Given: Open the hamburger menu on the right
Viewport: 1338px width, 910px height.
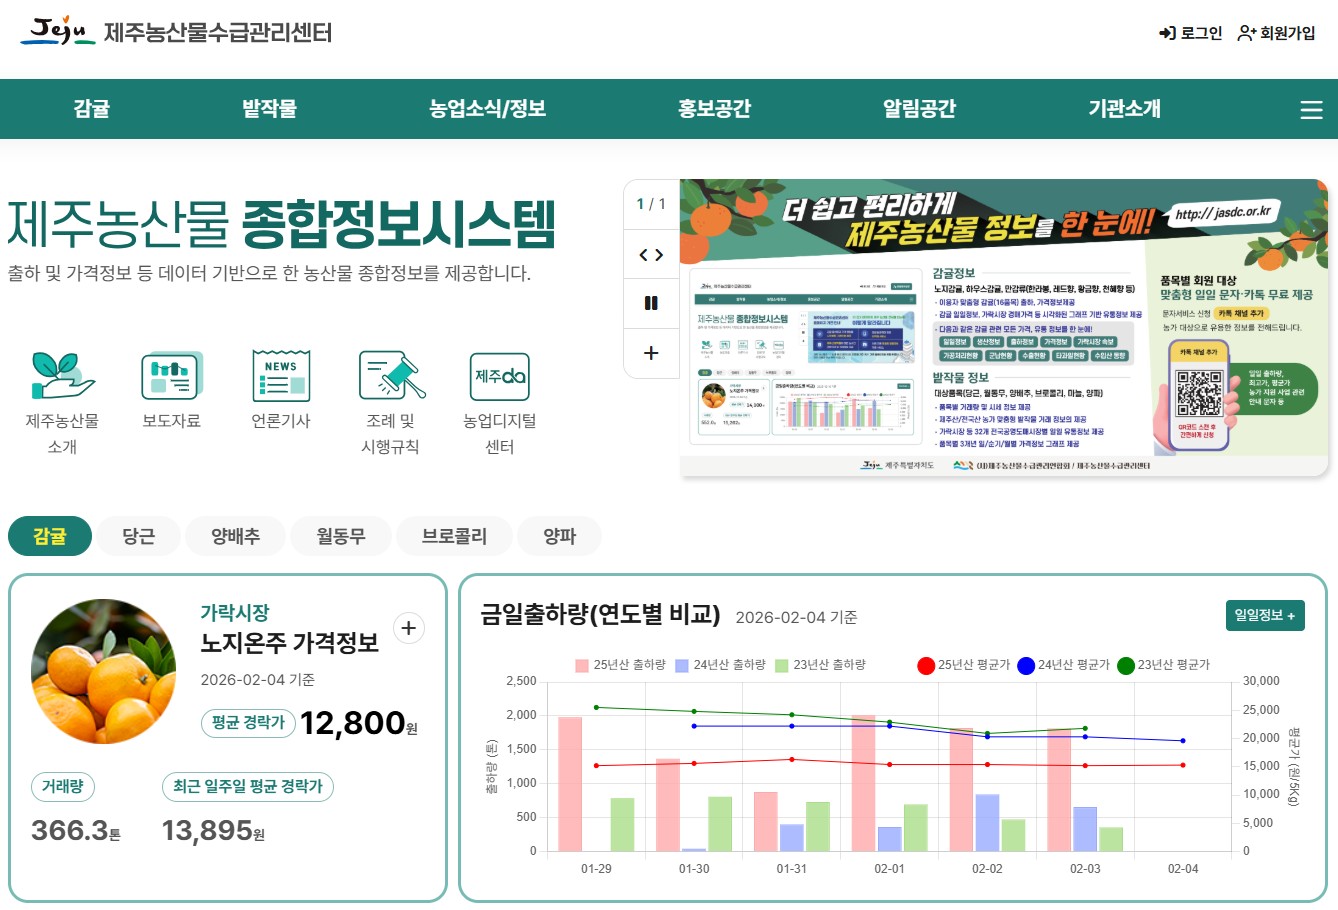Looking at the screenshot, I should click(x=1311, y=110).
